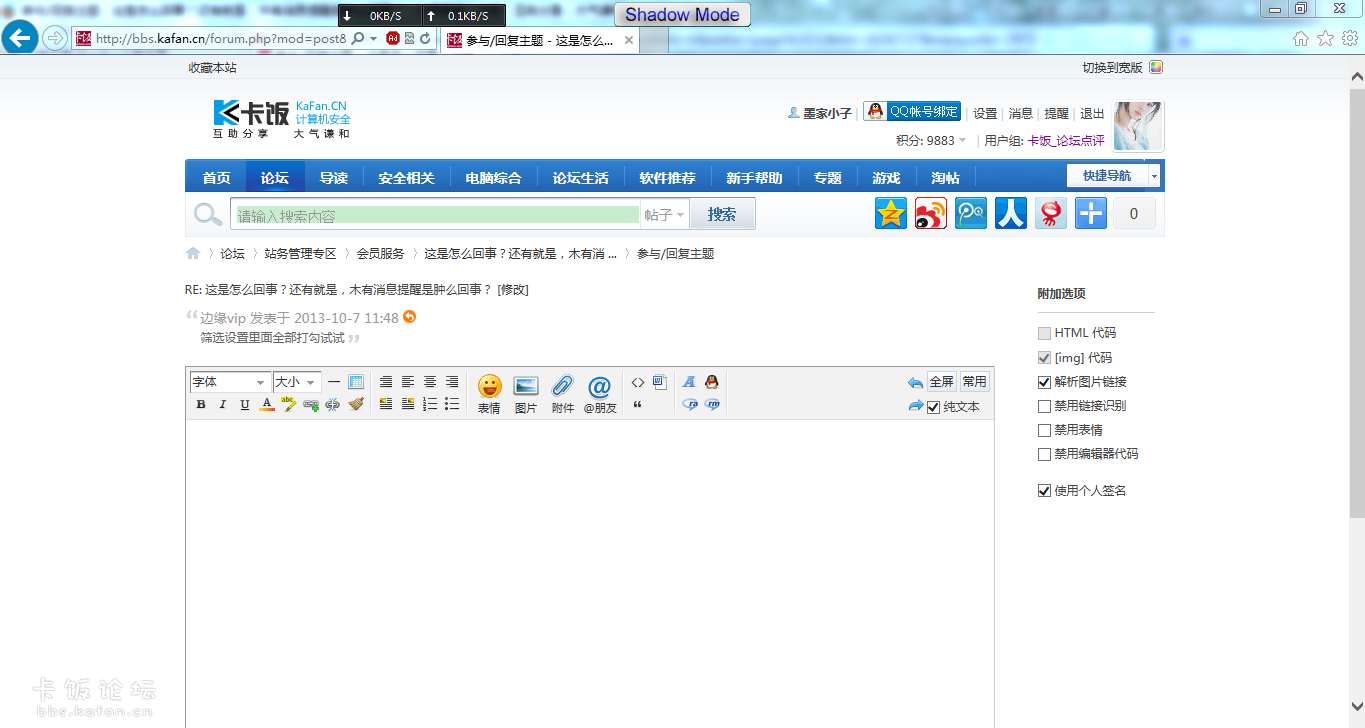Share to Renren network
Screen dimensions: 1365x728
coord(1011,213)
